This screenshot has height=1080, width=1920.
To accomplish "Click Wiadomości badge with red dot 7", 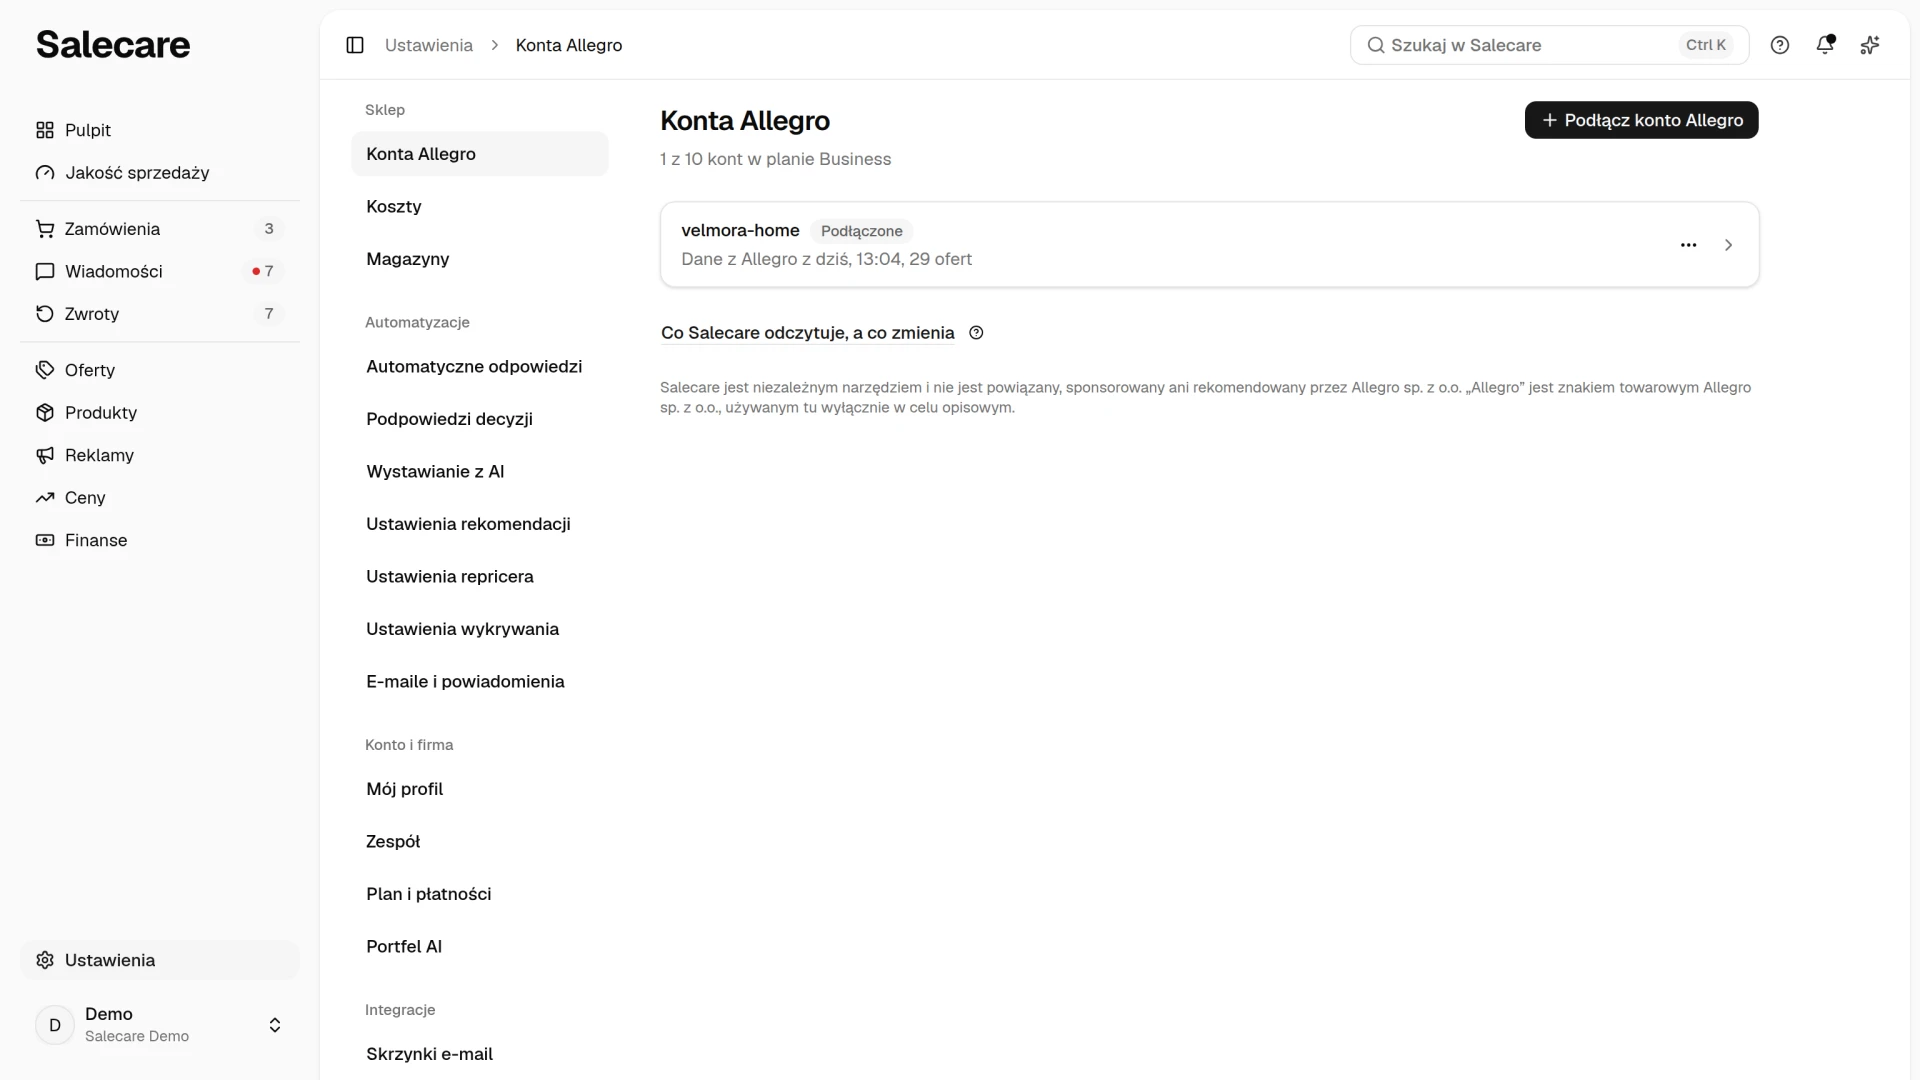I will [263, 271].
